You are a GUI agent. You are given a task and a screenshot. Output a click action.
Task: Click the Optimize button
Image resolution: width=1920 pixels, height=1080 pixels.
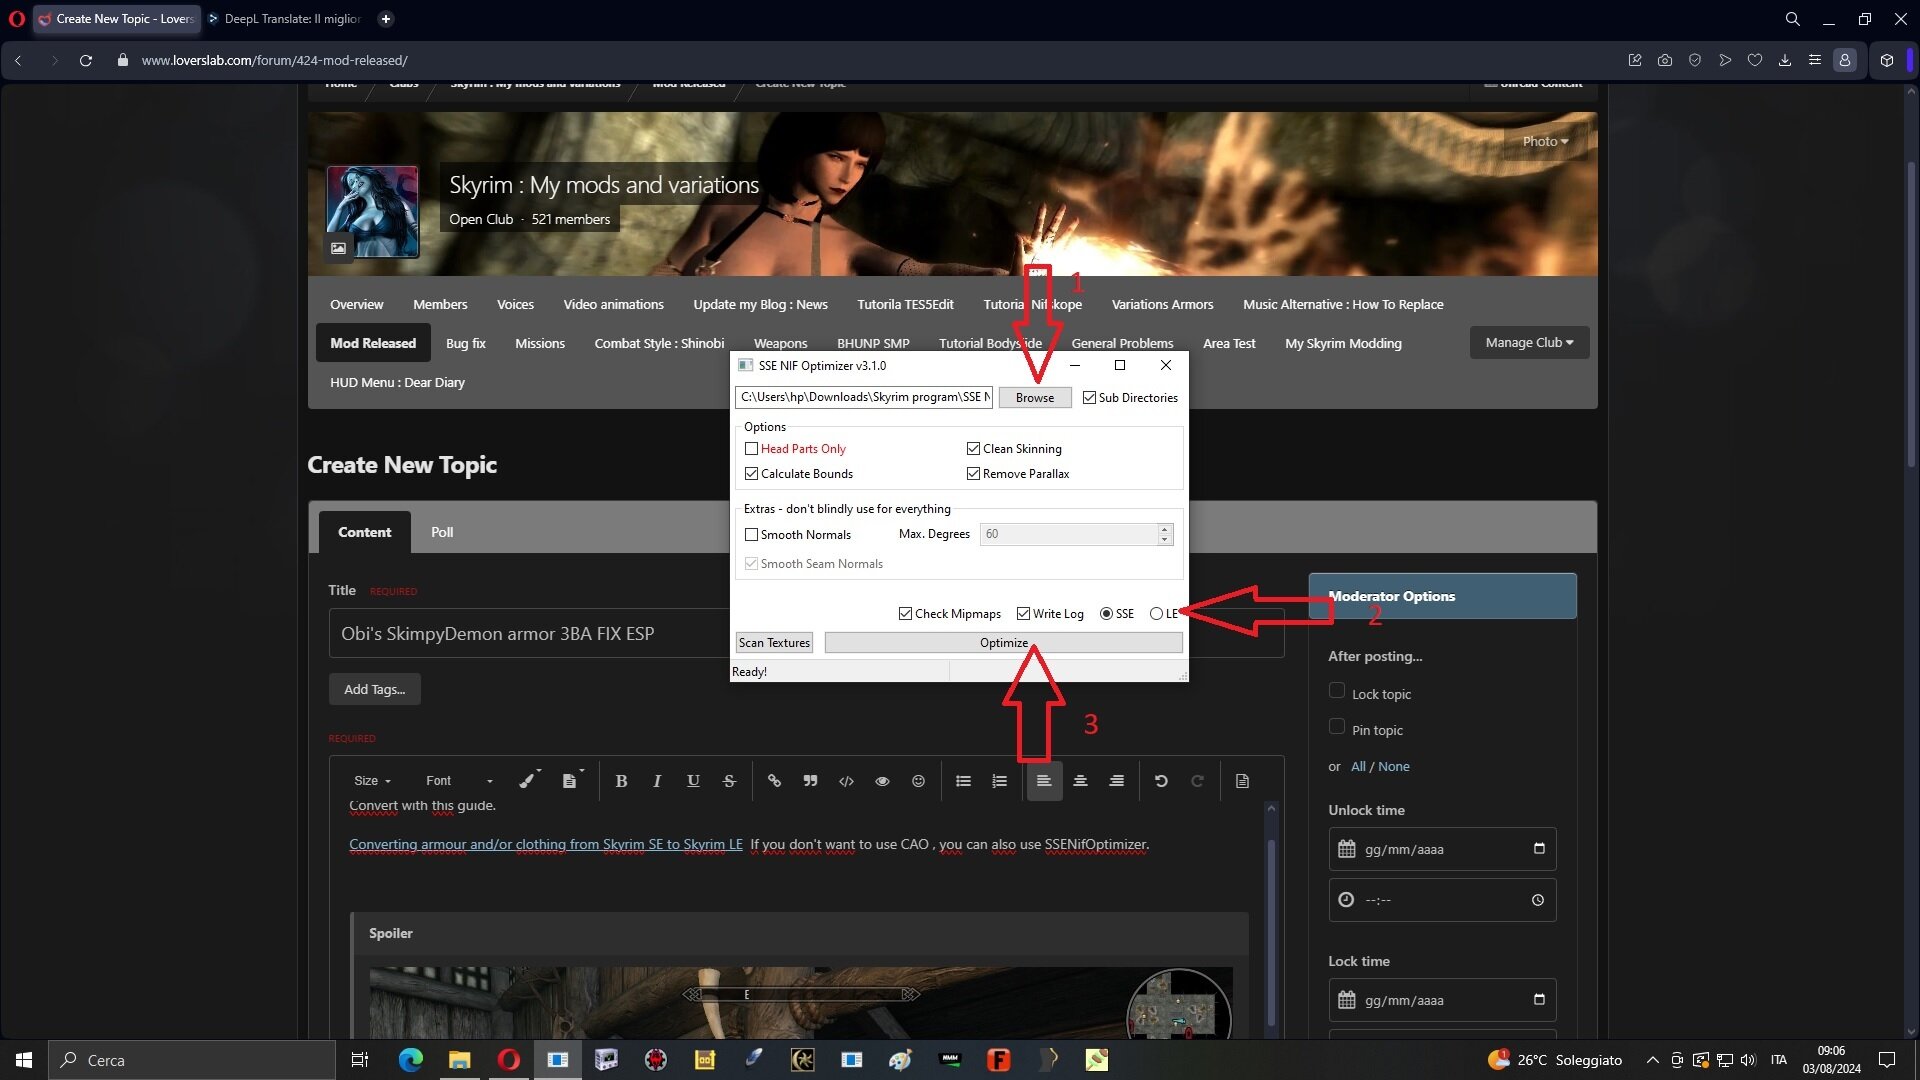[1004, 643]
